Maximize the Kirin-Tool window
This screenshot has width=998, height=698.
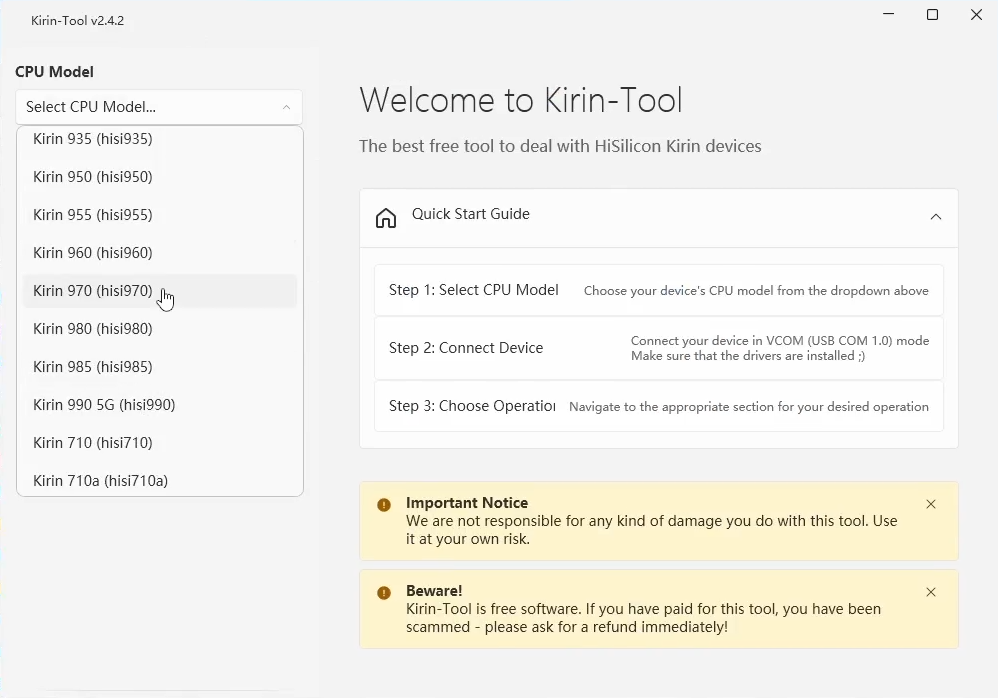click(932, 14)
